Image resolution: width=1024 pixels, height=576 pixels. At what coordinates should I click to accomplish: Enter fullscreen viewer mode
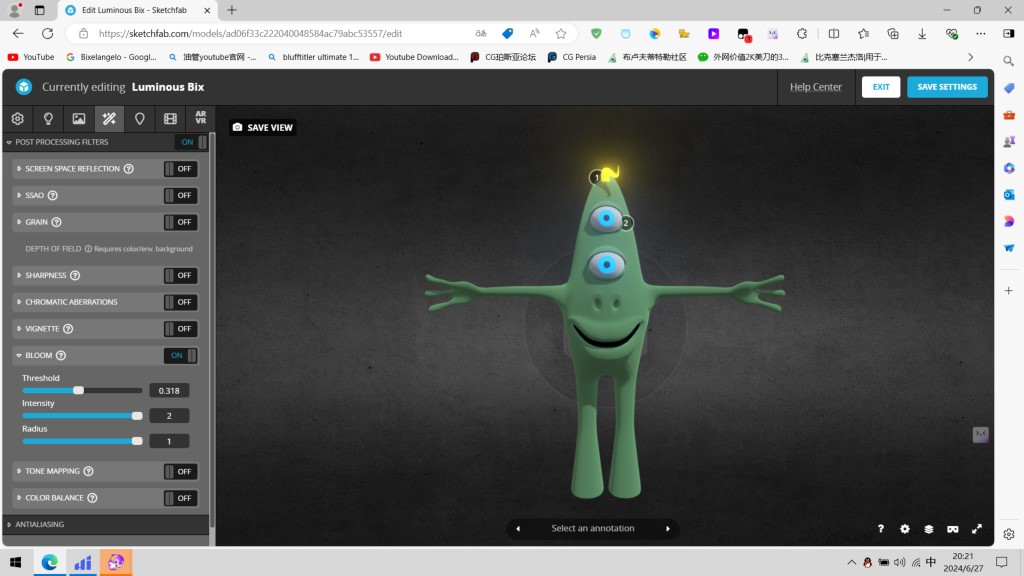[977, 529]
